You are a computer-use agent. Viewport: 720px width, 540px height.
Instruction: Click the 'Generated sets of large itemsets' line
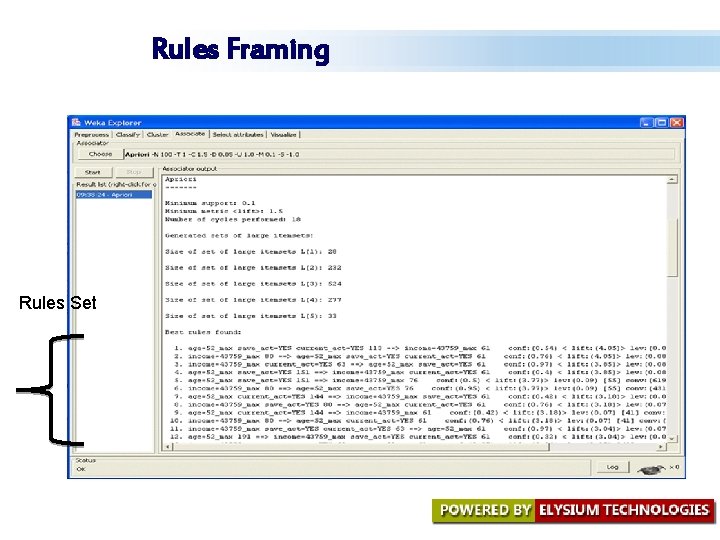click(239, 236)
